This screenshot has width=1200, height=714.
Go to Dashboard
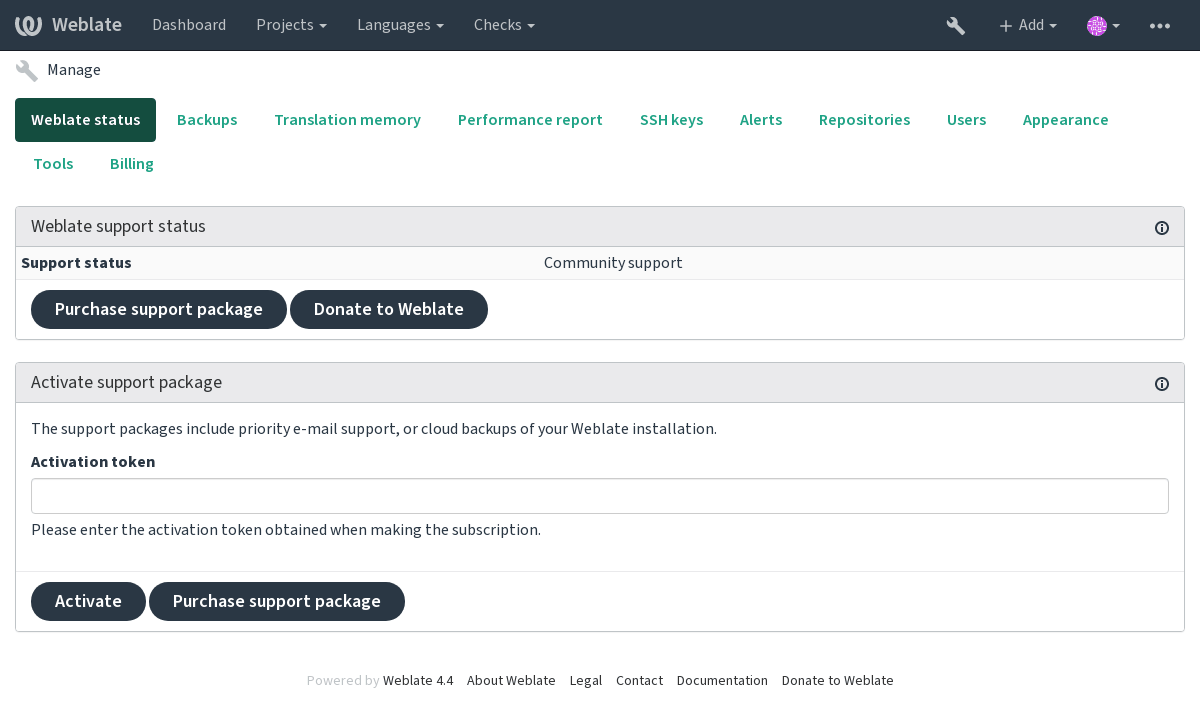[x=189, y=25]
